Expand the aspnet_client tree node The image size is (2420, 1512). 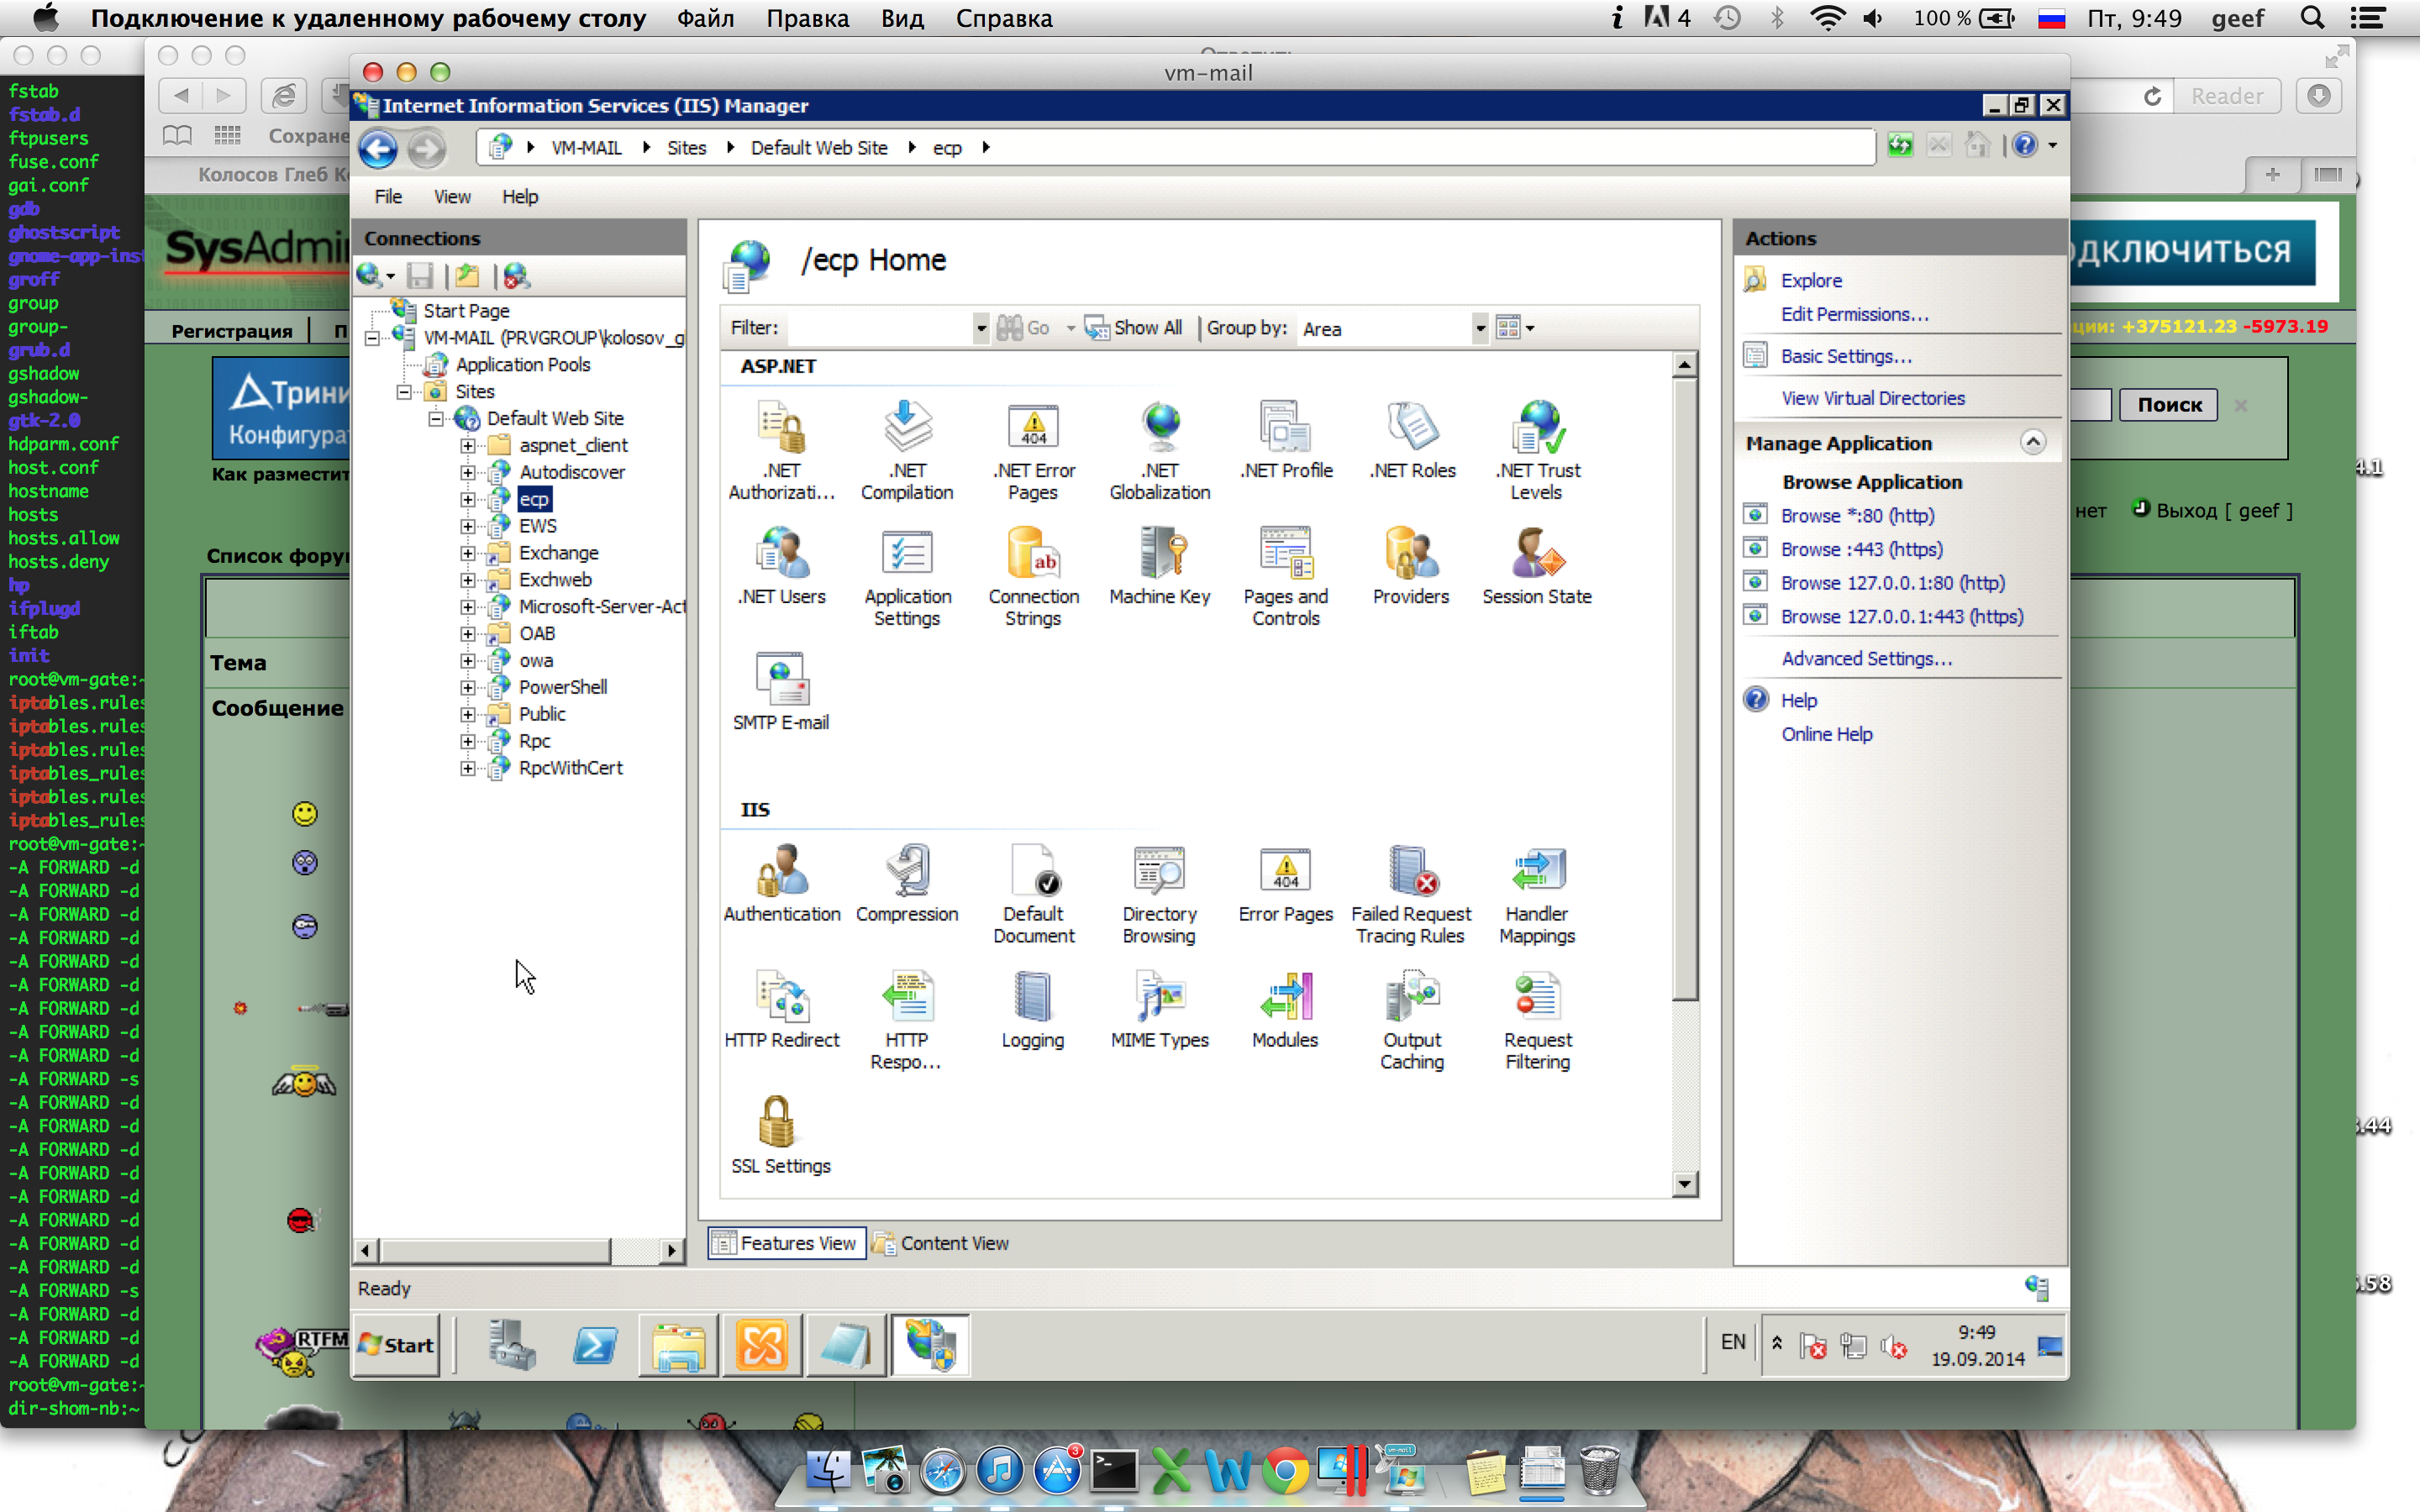click(x=468, y=445)
